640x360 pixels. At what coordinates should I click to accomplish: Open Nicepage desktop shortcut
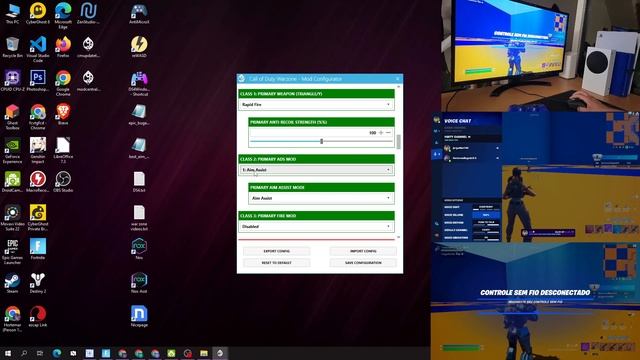139,317
